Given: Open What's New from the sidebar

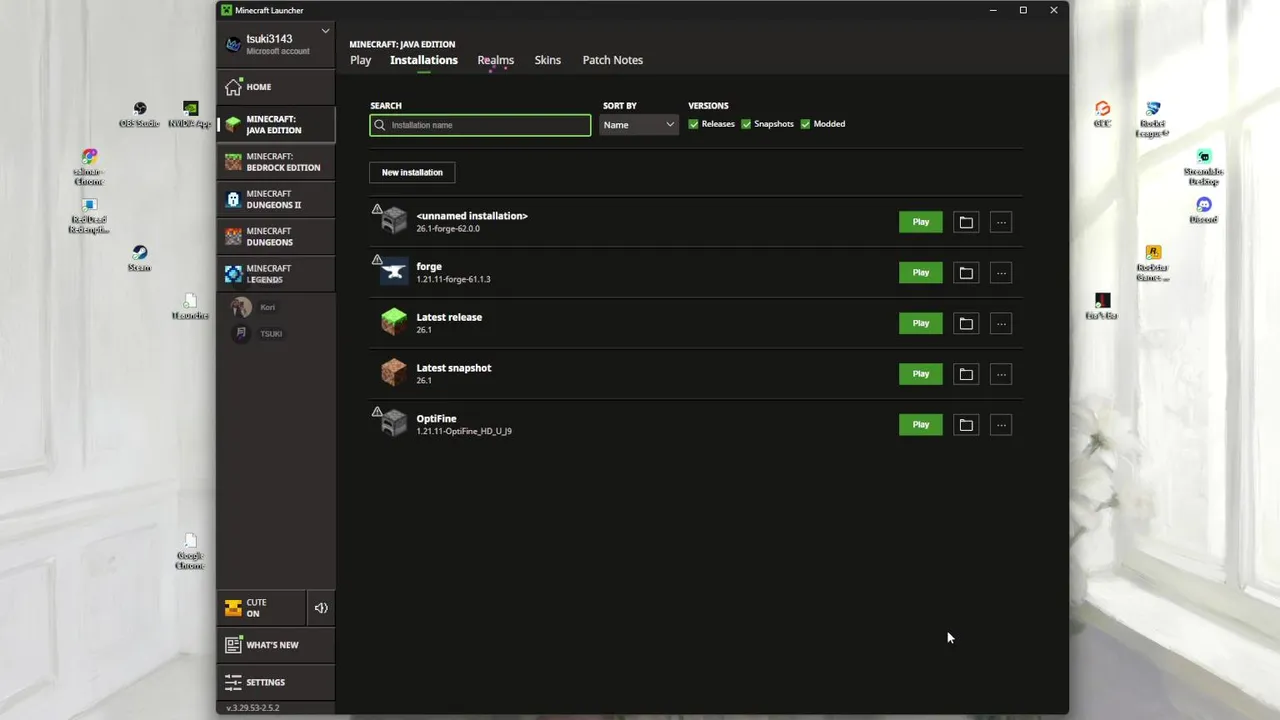Looking at the screenshot, I should (x=276, y=645).
